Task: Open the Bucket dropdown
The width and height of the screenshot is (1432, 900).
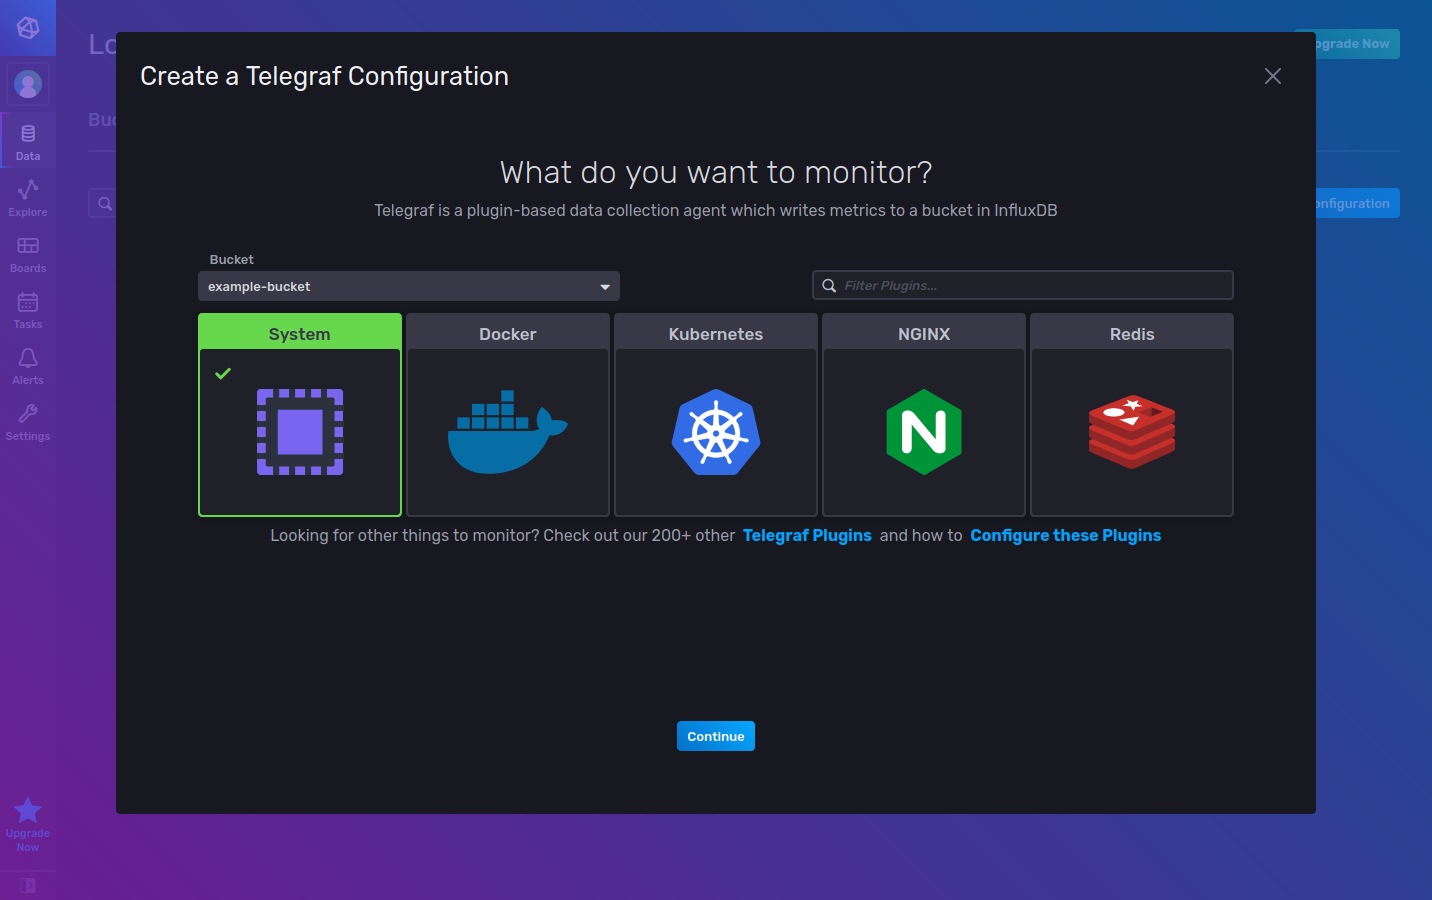Action: coord(409,285)
